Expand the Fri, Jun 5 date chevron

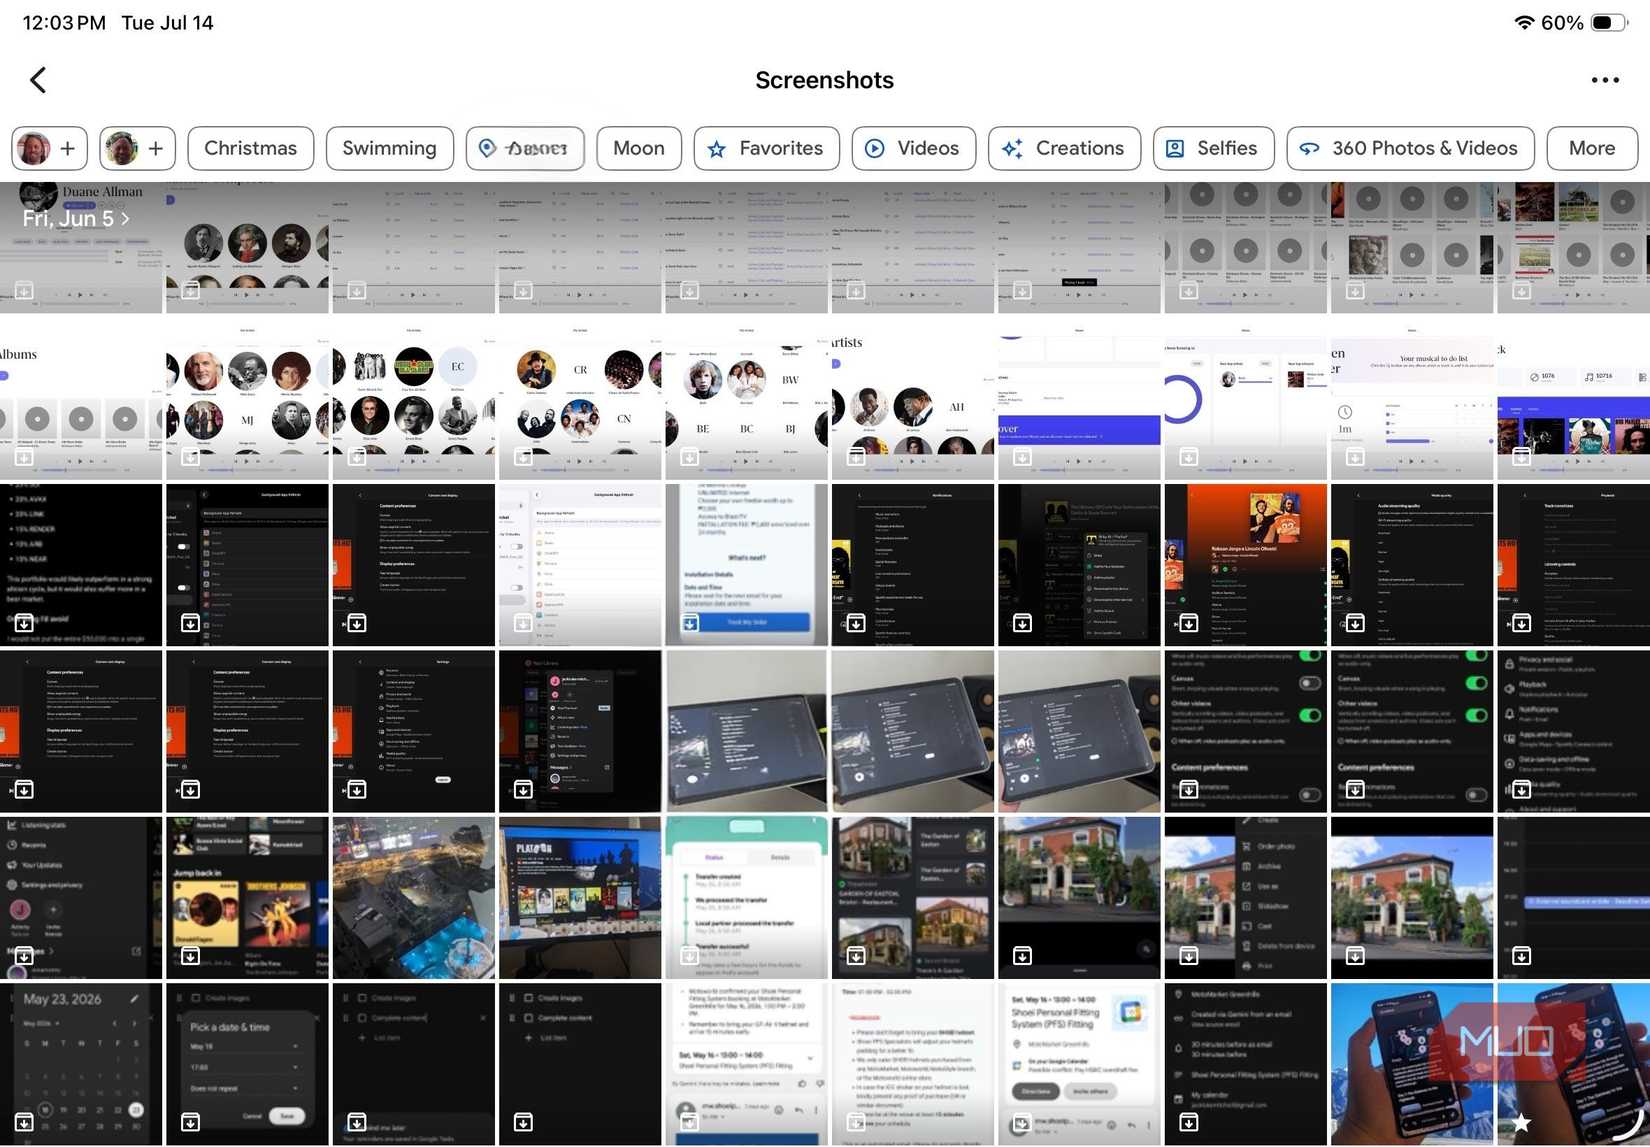[125, 218]
